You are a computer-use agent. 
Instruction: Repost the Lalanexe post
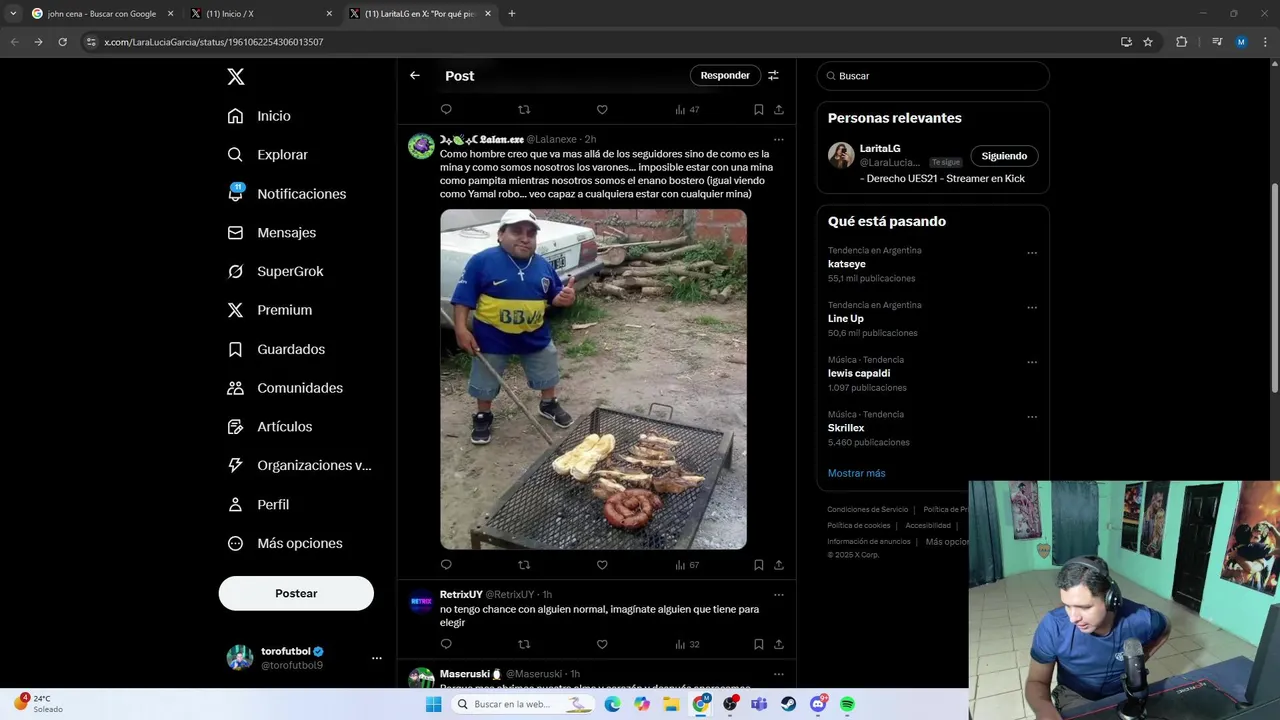524,565
